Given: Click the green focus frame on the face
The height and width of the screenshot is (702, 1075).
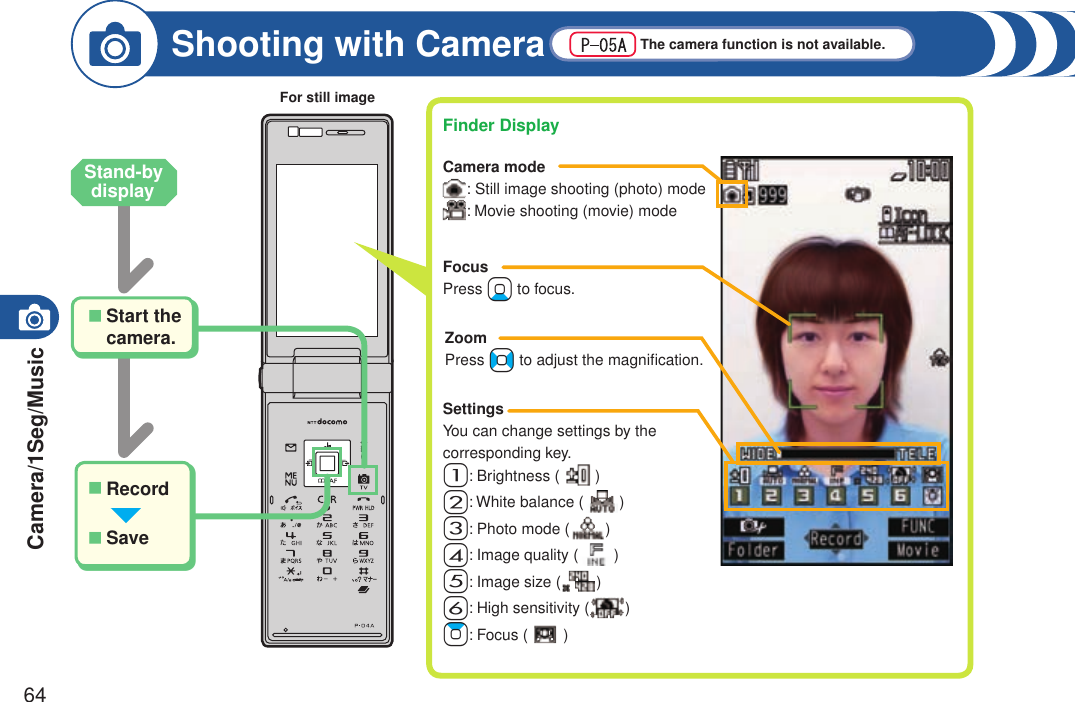Looking at the screenshot, I should [x=835, y=361].
